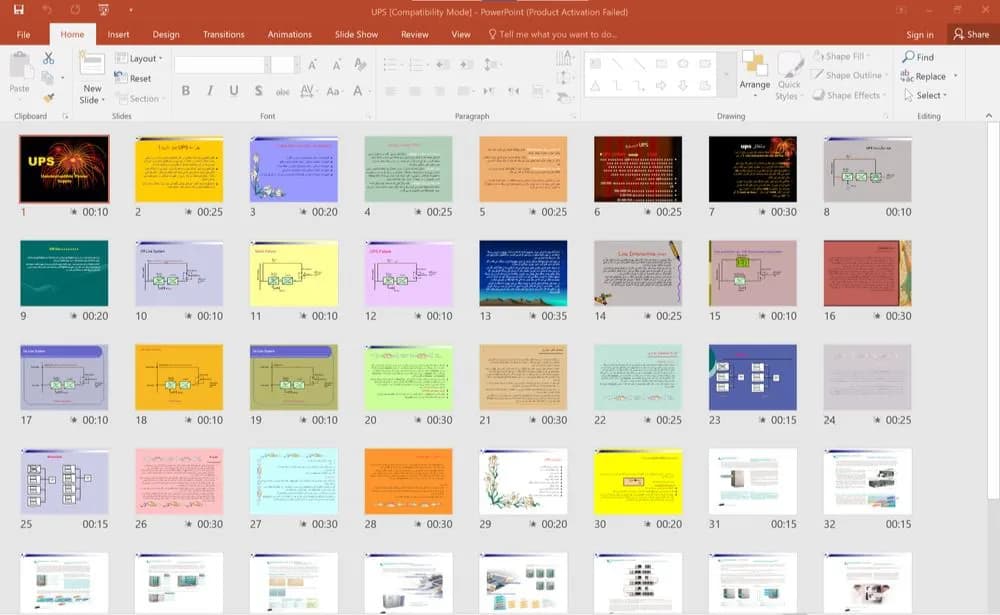Click the Save icon in the title bar
1000x615 pixels.
[x=18, y=10]
